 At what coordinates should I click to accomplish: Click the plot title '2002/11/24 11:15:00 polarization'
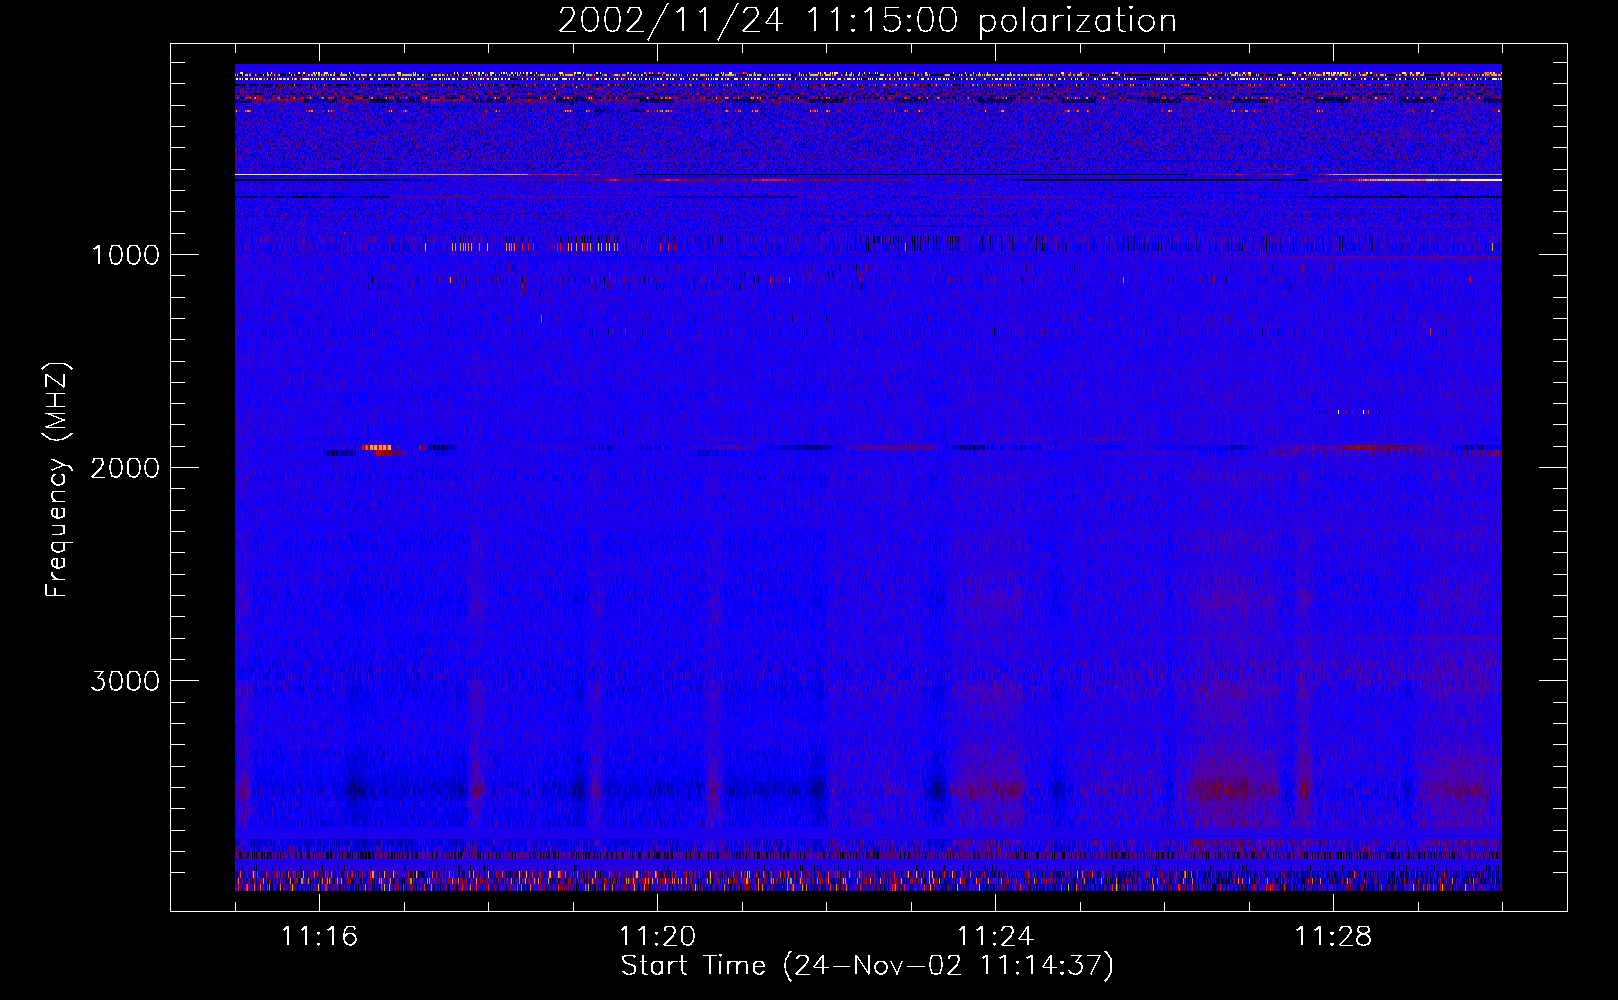[x=867, y=21]
